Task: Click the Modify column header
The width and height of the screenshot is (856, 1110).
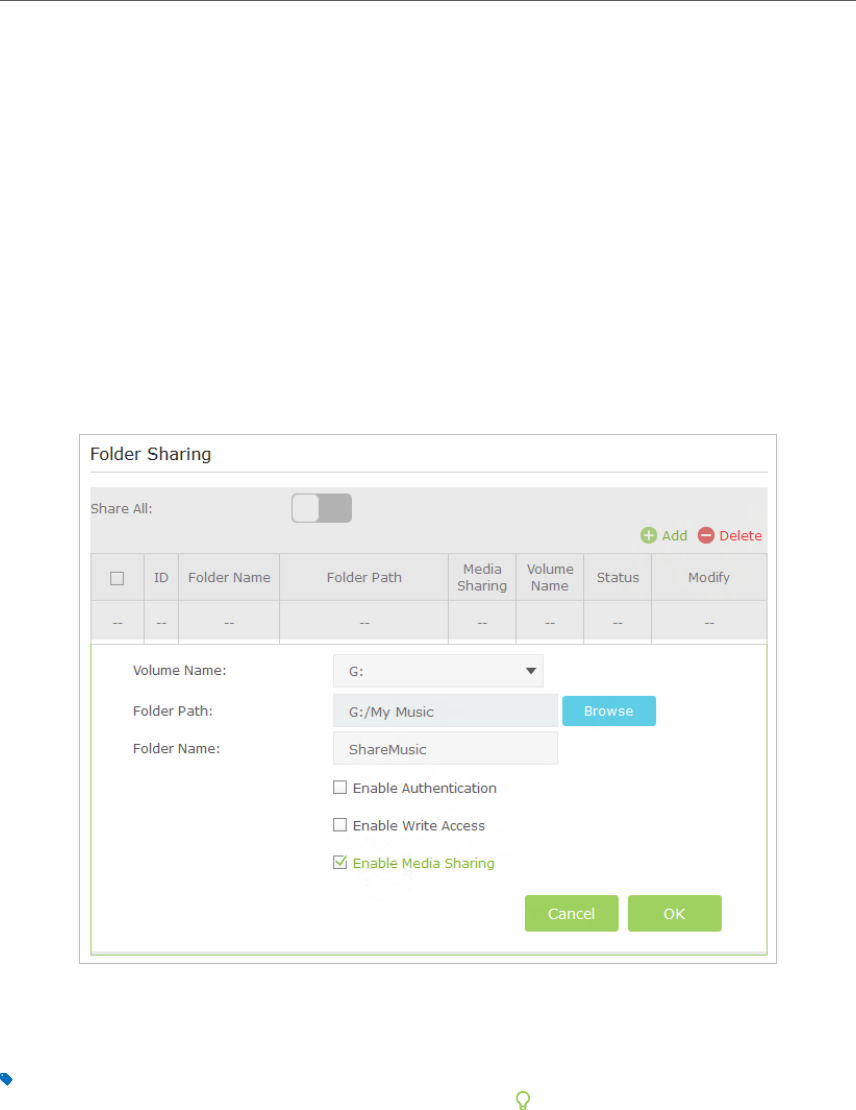Action: pyautogui.click(x=708, y=577)
